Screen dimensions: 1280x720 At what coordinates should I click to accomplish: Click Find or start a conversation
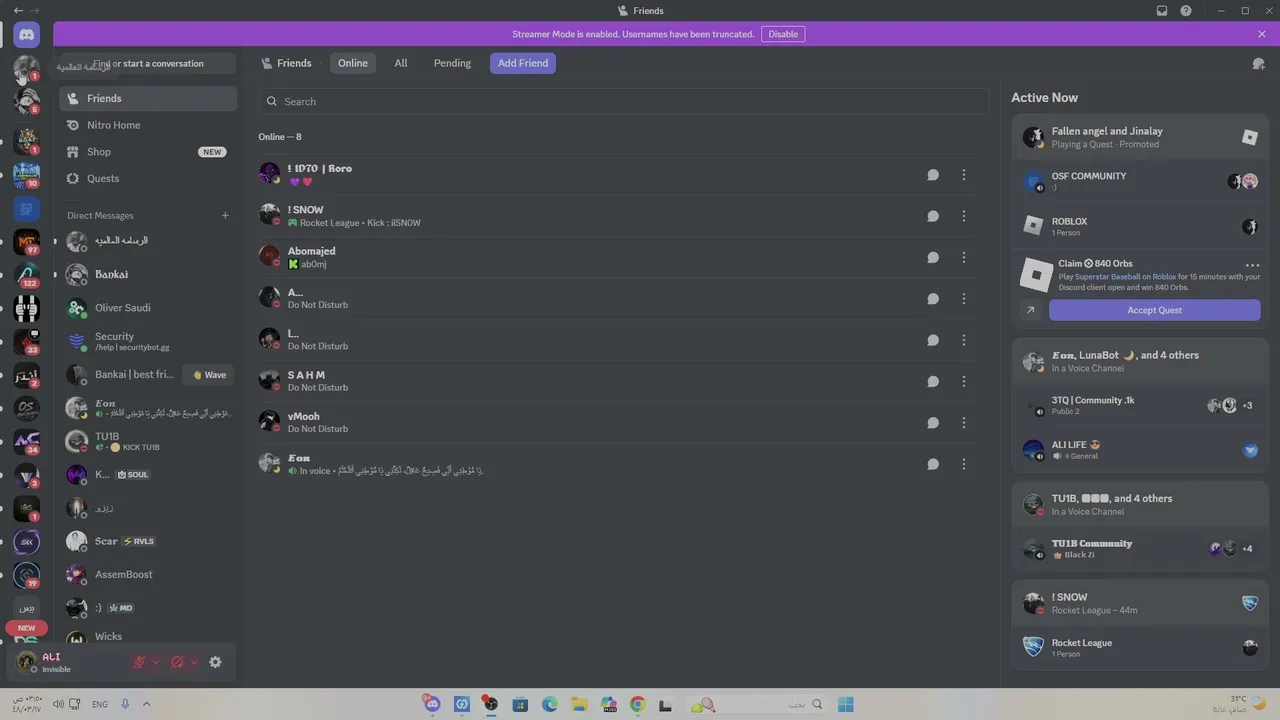(148, 63)
